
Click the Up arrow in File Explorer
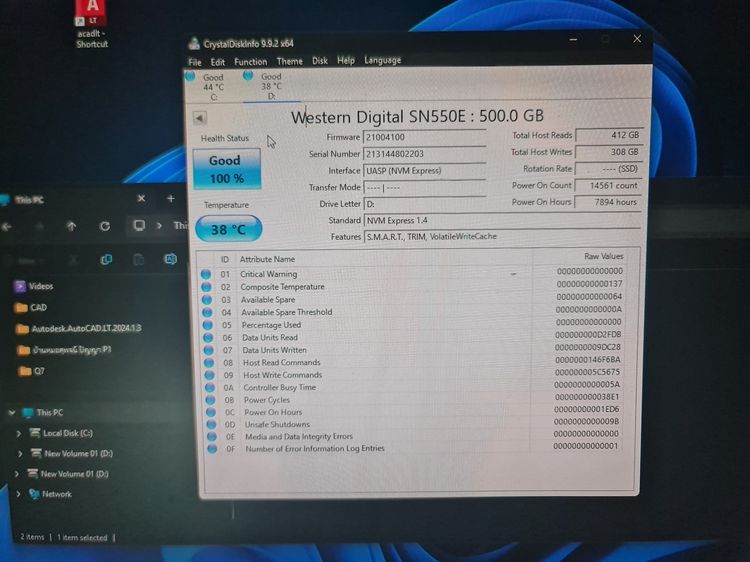click(72, 226)
